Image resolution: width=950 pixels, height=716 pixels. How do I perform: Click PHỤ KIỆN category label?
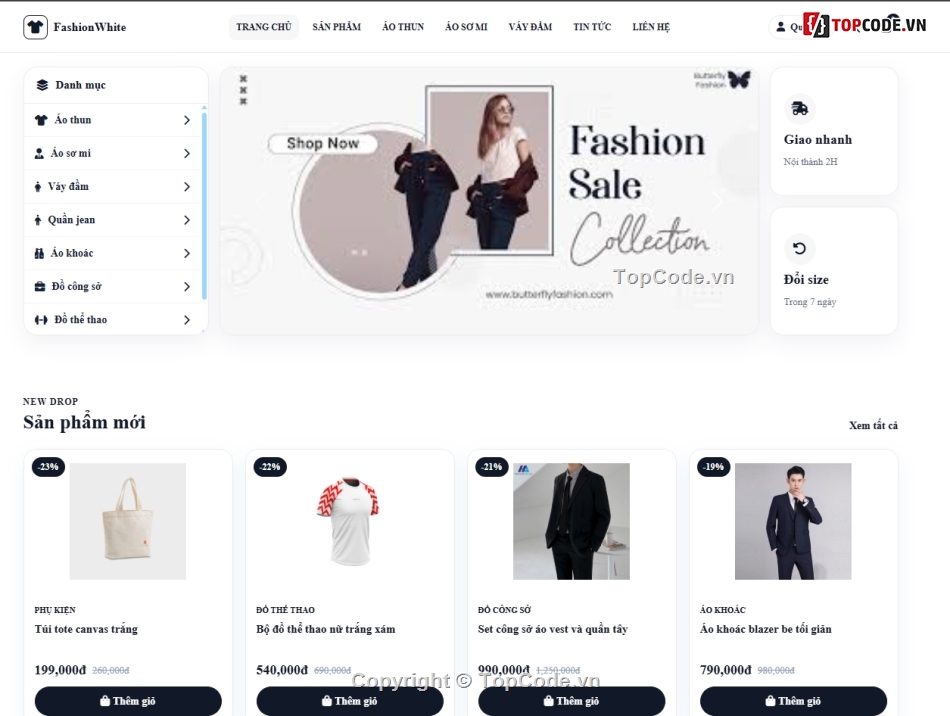point(55,610)
